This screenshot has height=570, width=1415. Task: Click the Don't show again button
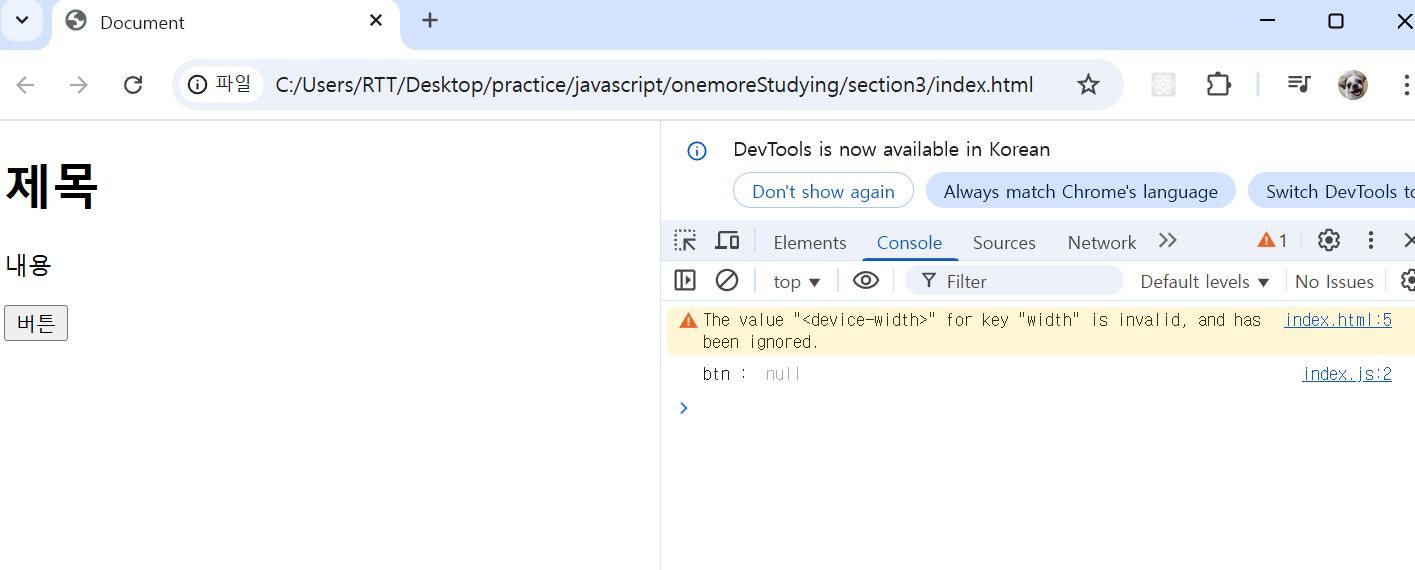tap(823, 191)
